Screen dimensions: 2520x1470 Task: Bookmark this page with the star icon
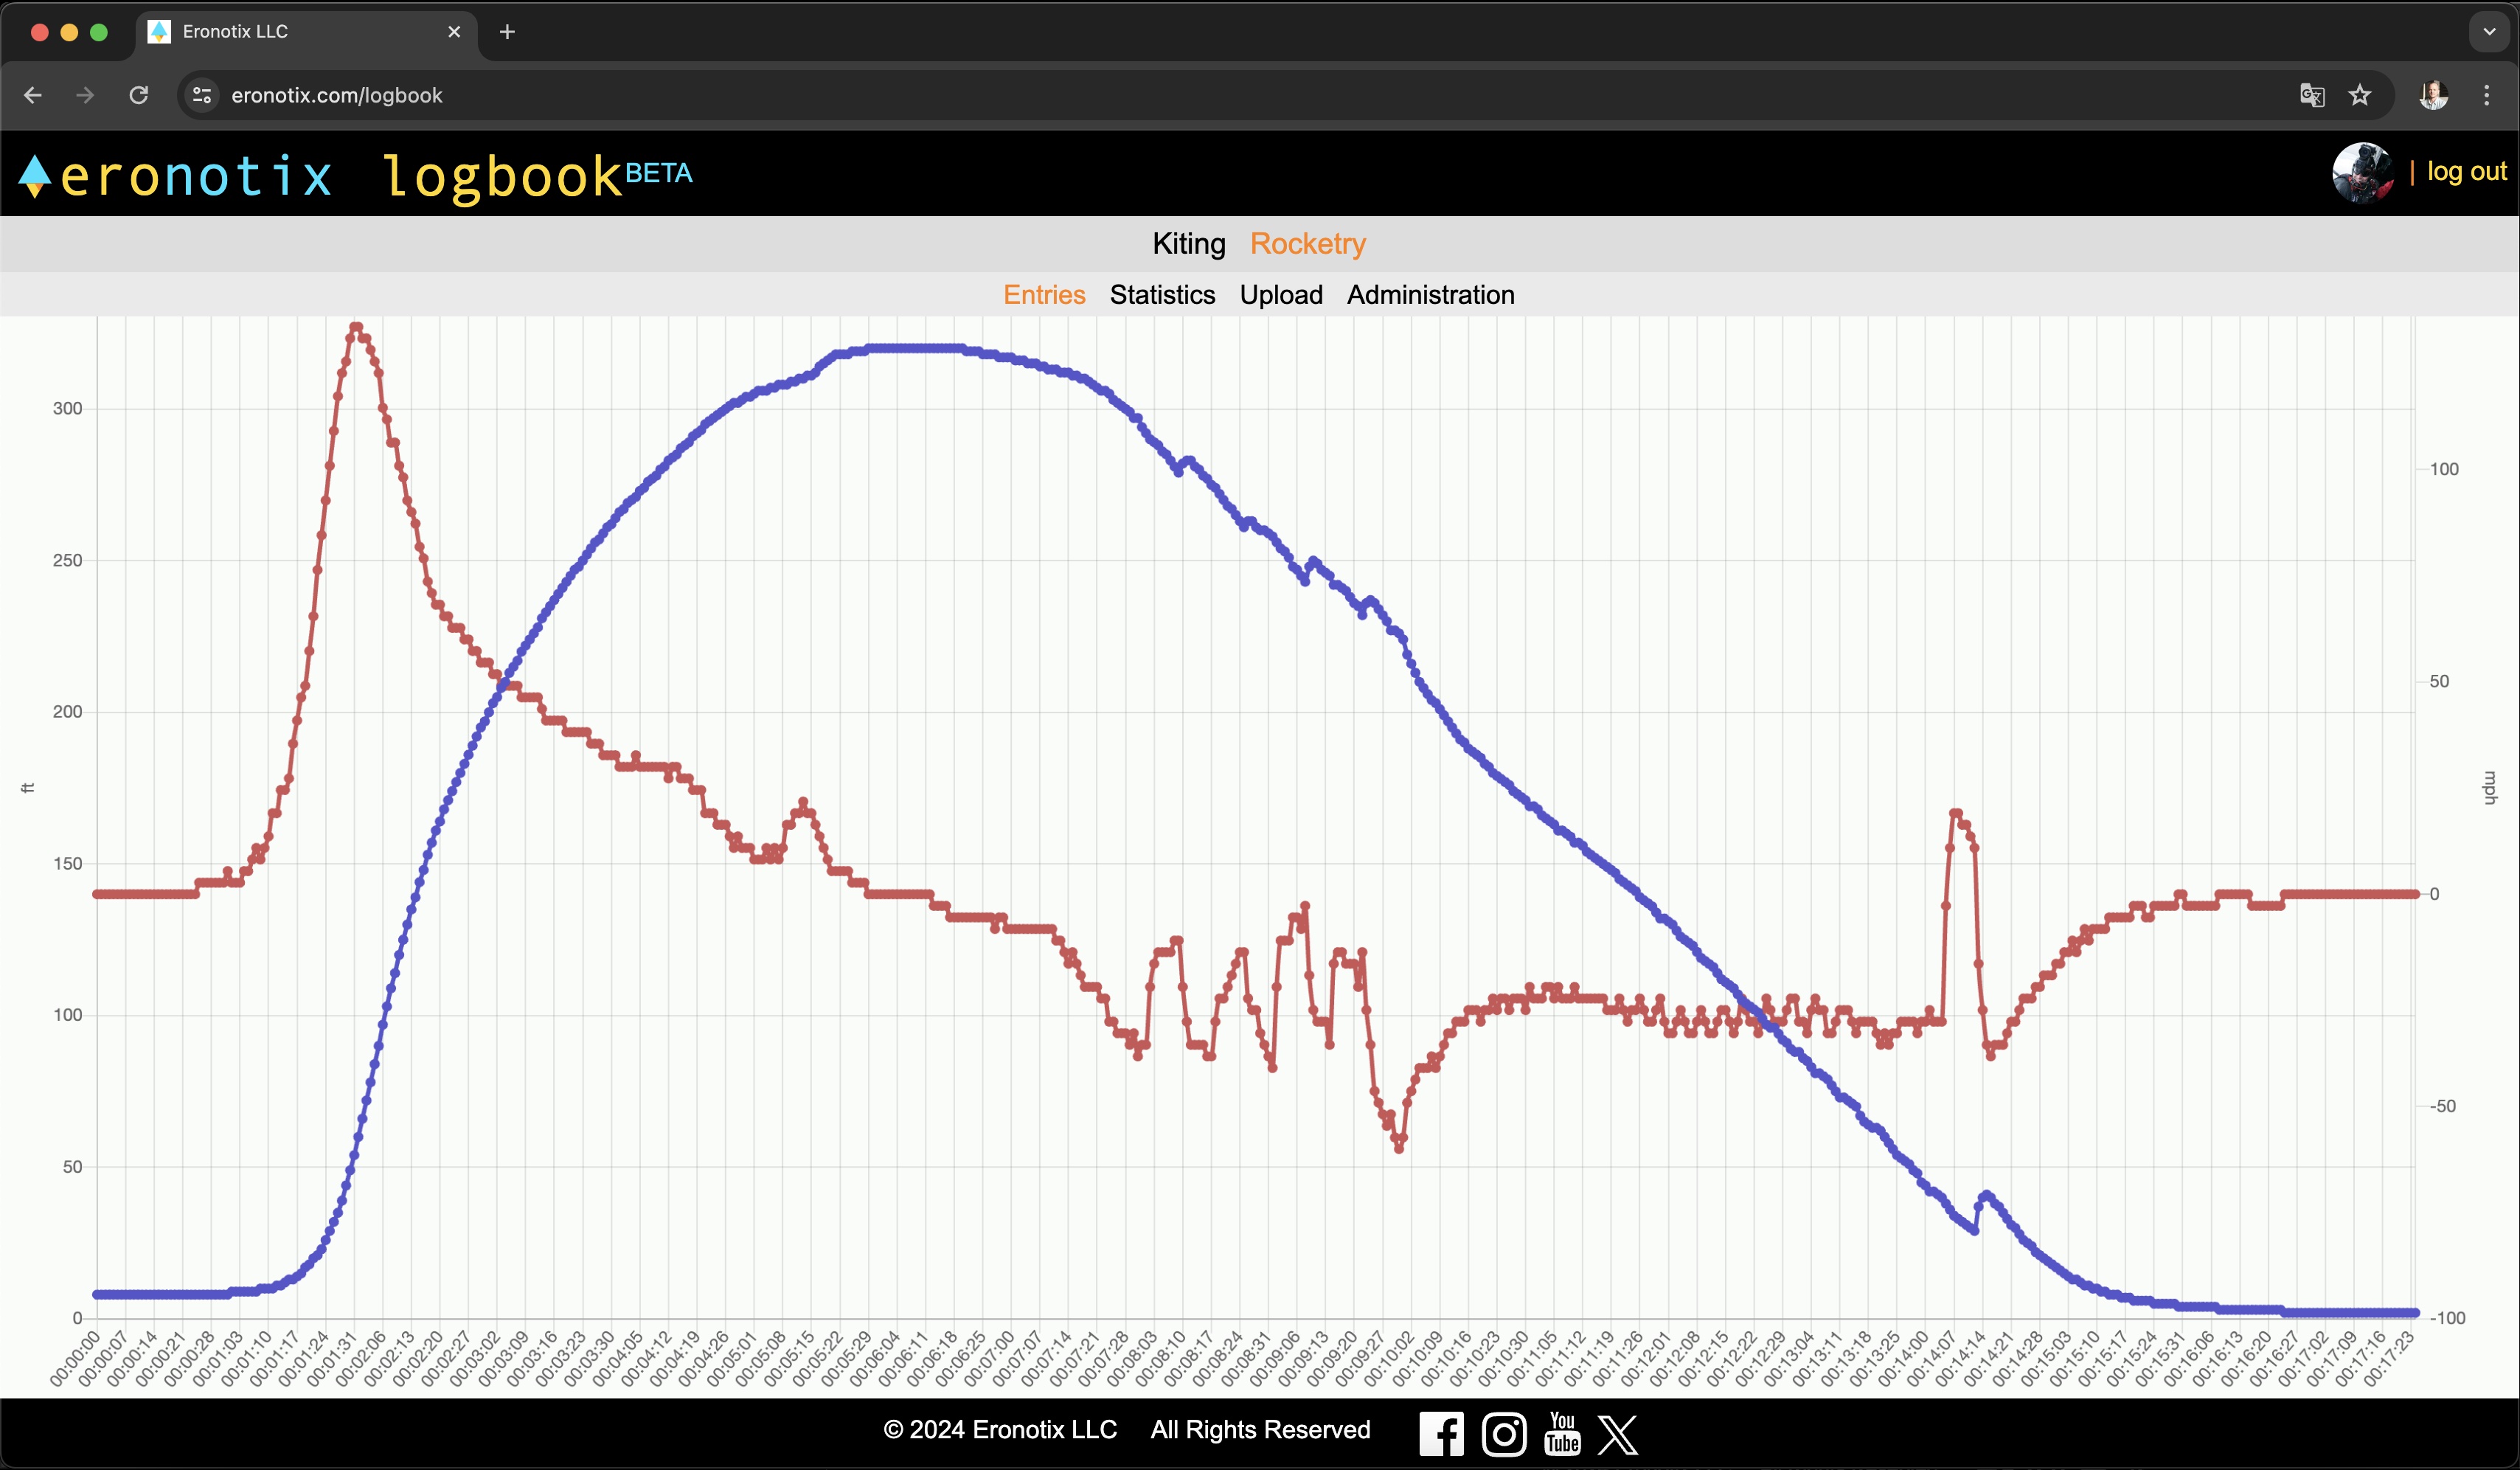(x=2360, y=95)
